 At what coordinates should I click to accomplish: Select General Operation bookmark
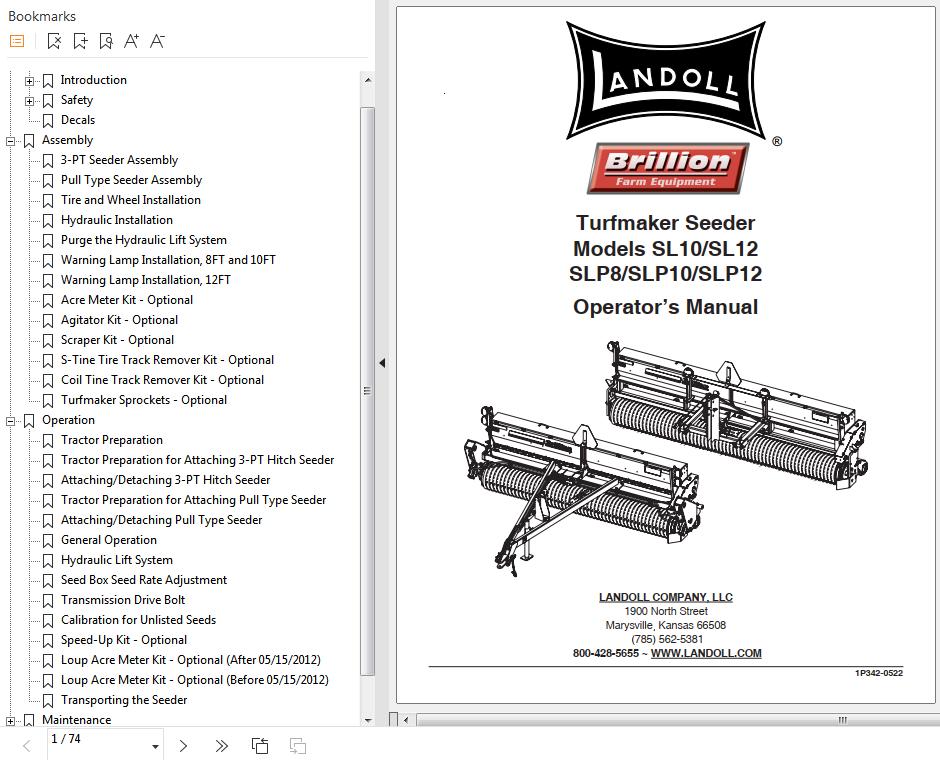click(109, 540)
